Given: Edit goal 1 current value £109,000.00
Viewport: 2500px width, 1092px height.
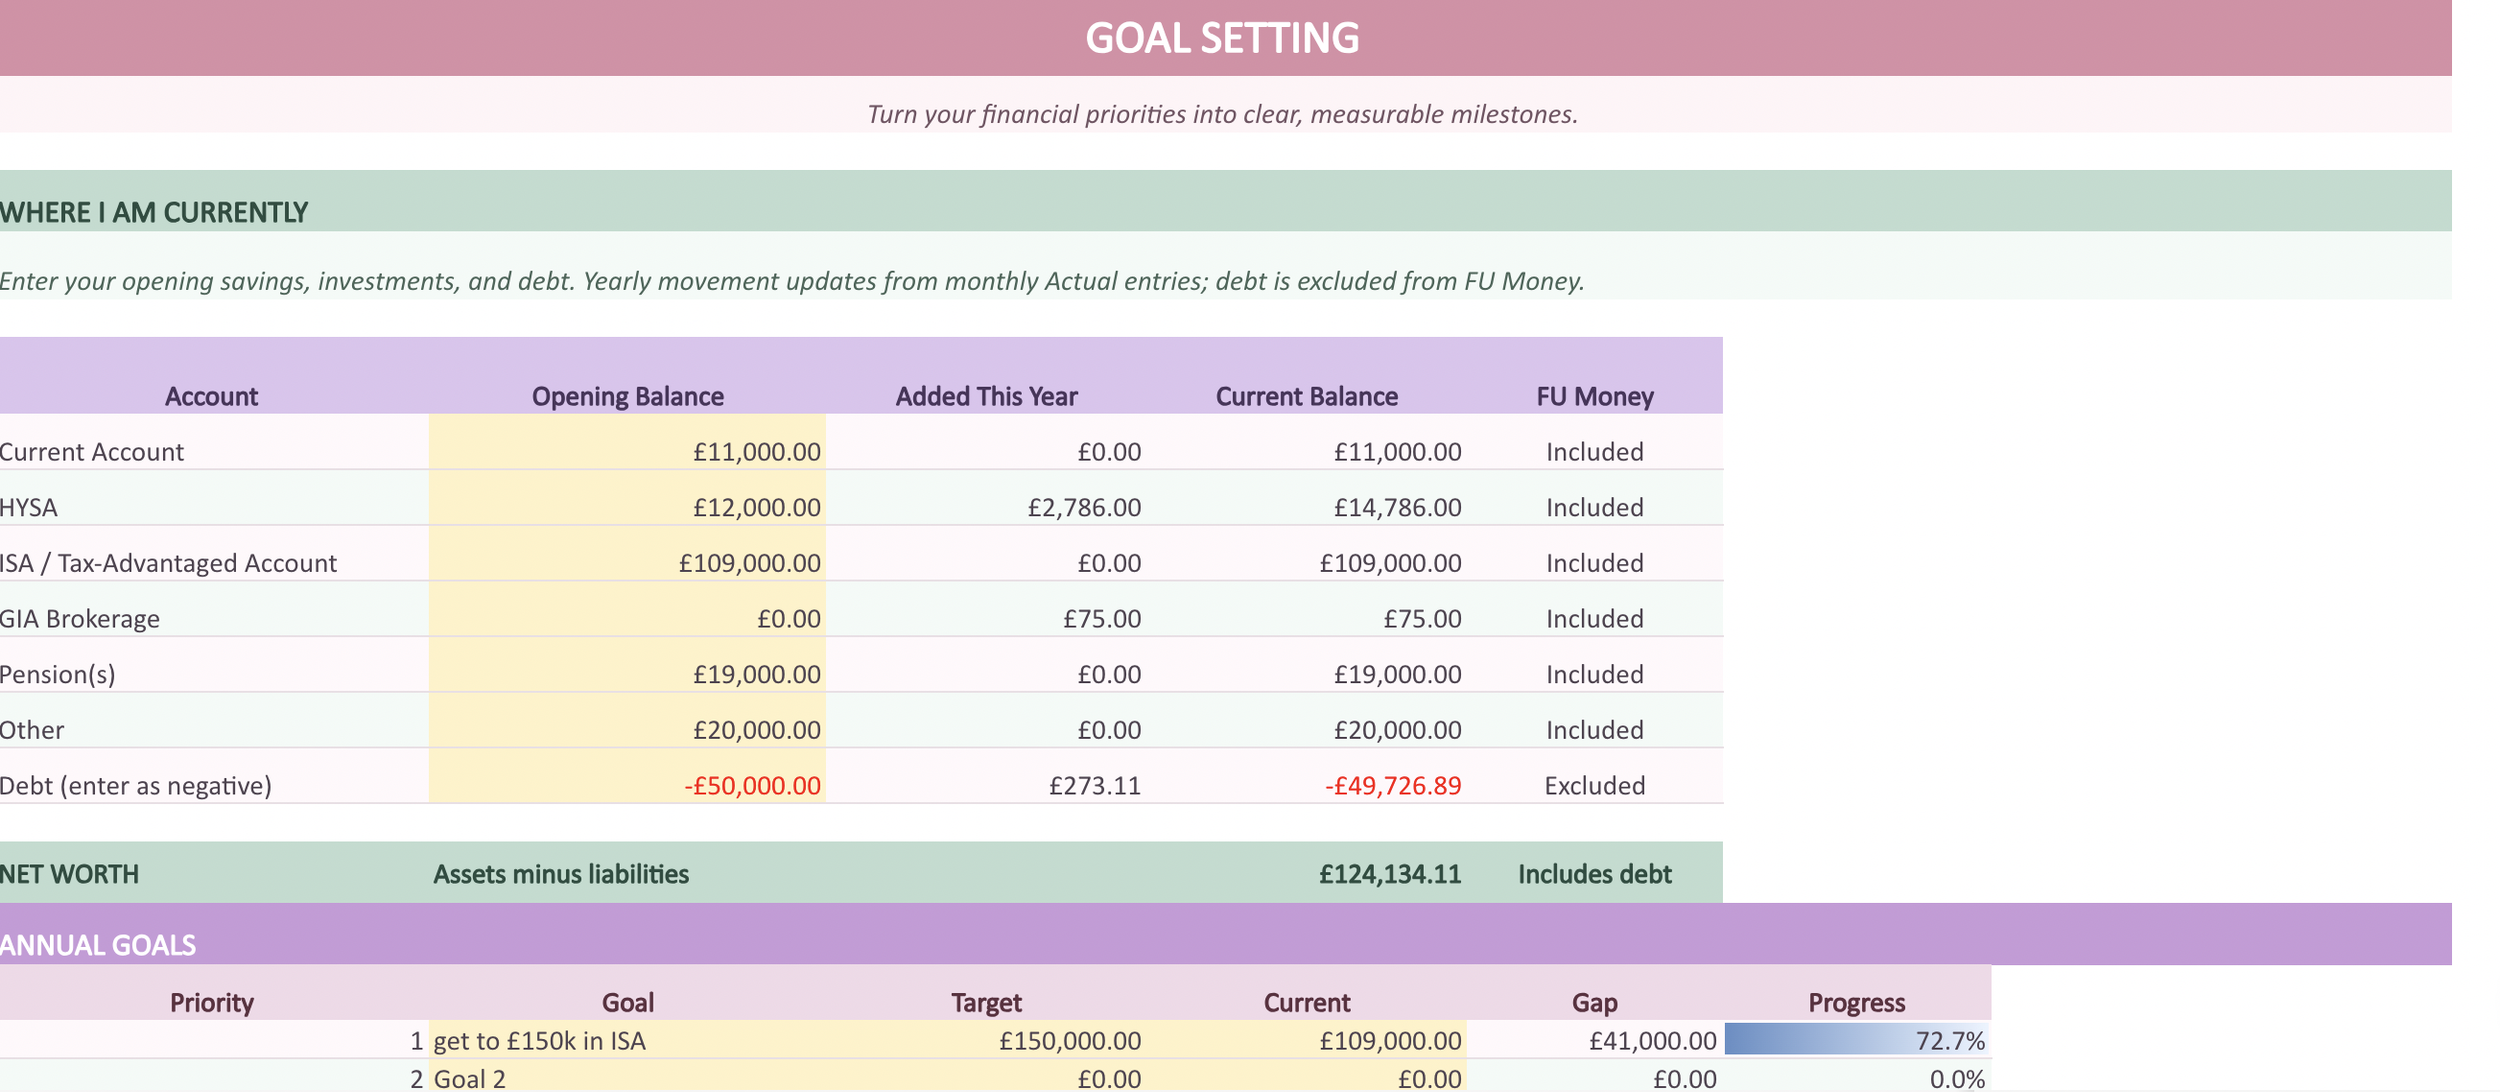Looking at the screenshot, I should pos(1306,1040).
